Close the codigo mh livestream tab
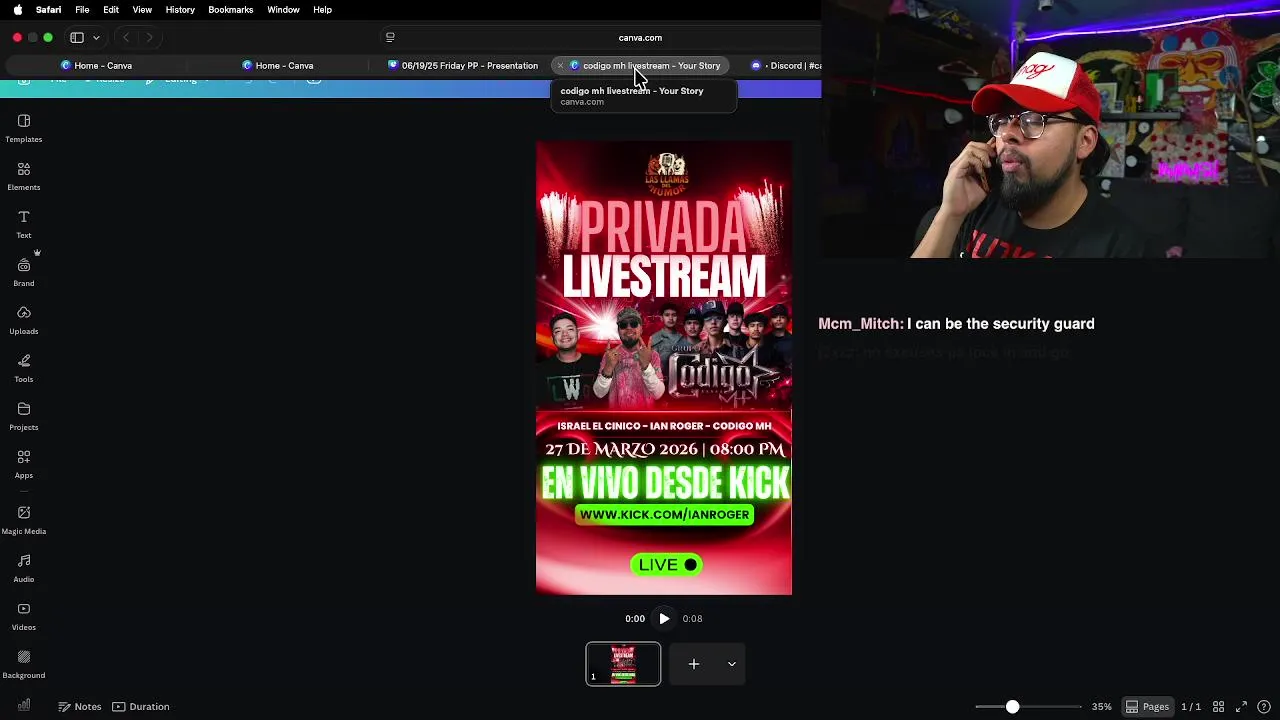This screenshot has width=1280, height=720. coord(560,66)
